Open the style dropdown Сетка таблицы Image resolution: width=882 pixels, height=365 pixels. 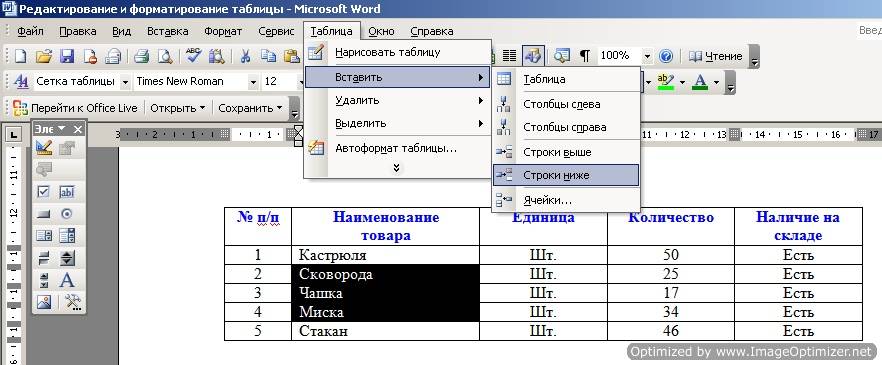tap(125, 82)
